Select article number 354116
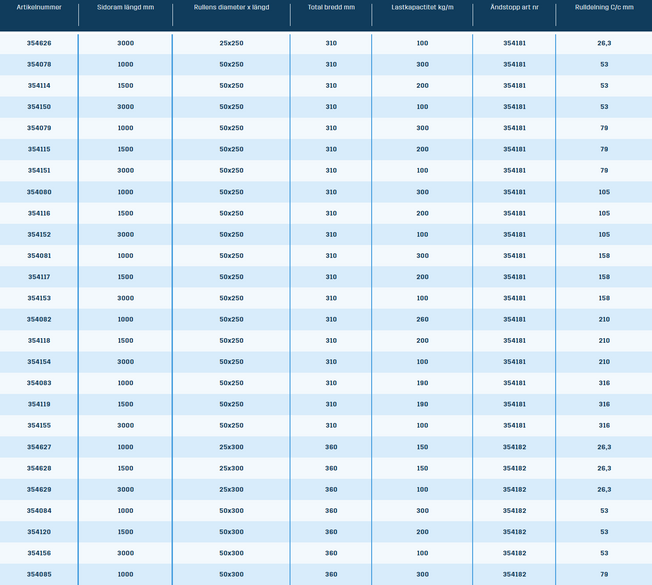The height and width of the screenshot is (585, 652). (39, 213)
